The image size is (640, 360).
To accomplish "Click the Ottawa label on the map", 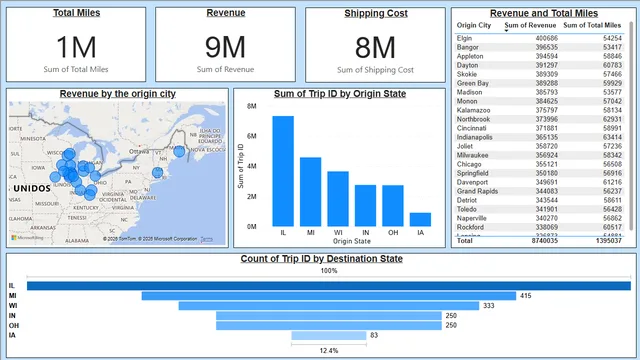I will click(x=139, y=151).
